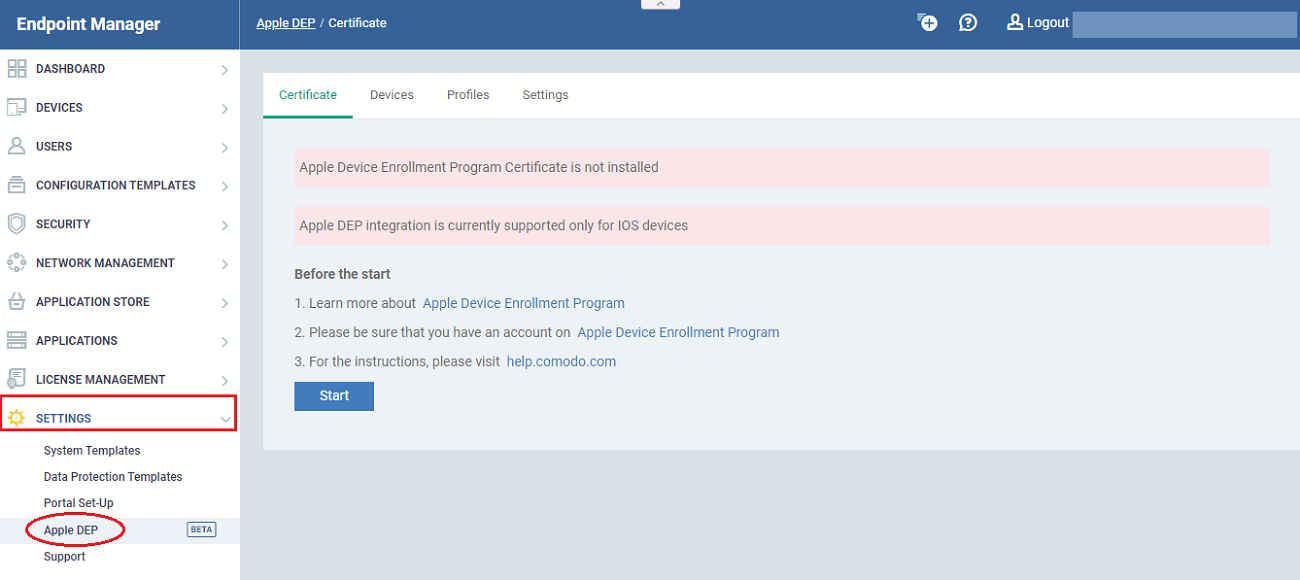The image size is (1300, 580).
Task: Expand the Dashboard menu chevron
Action: pyautogui.click(x=224, y=70)
